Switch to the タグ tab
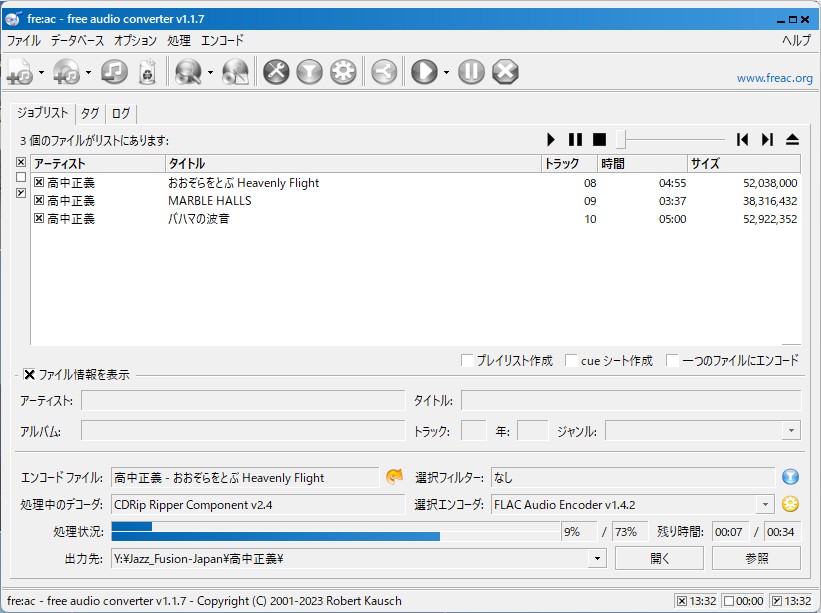 click(x=90, y=114)
